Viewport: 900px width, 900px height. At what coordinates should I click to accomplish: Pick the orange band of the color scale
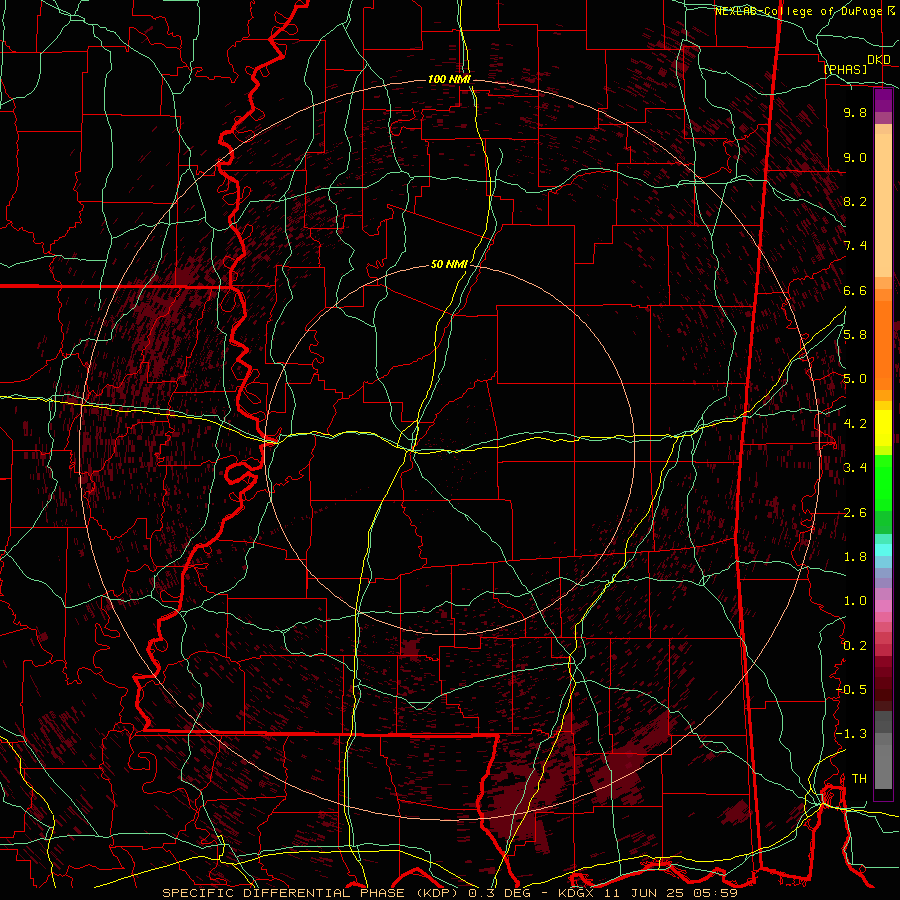pyautogui.click(x=883, y=346)
